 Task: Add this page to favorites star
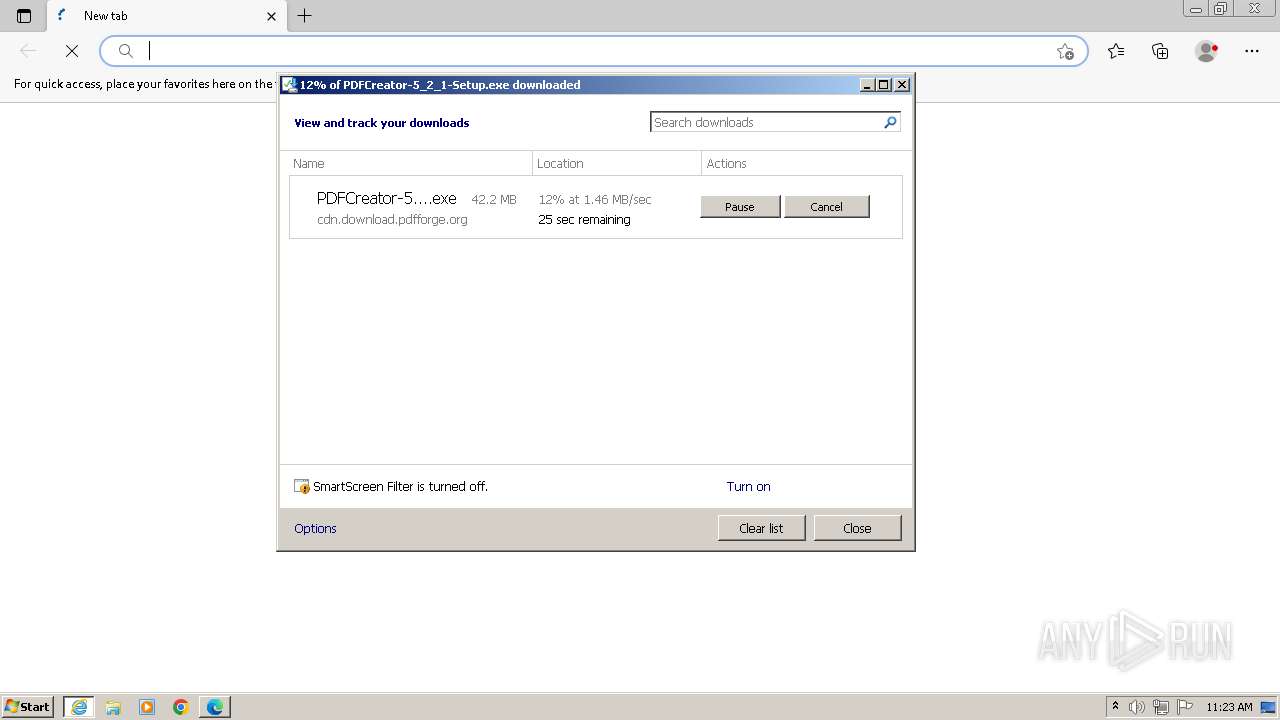click(x=1065, y=51)
